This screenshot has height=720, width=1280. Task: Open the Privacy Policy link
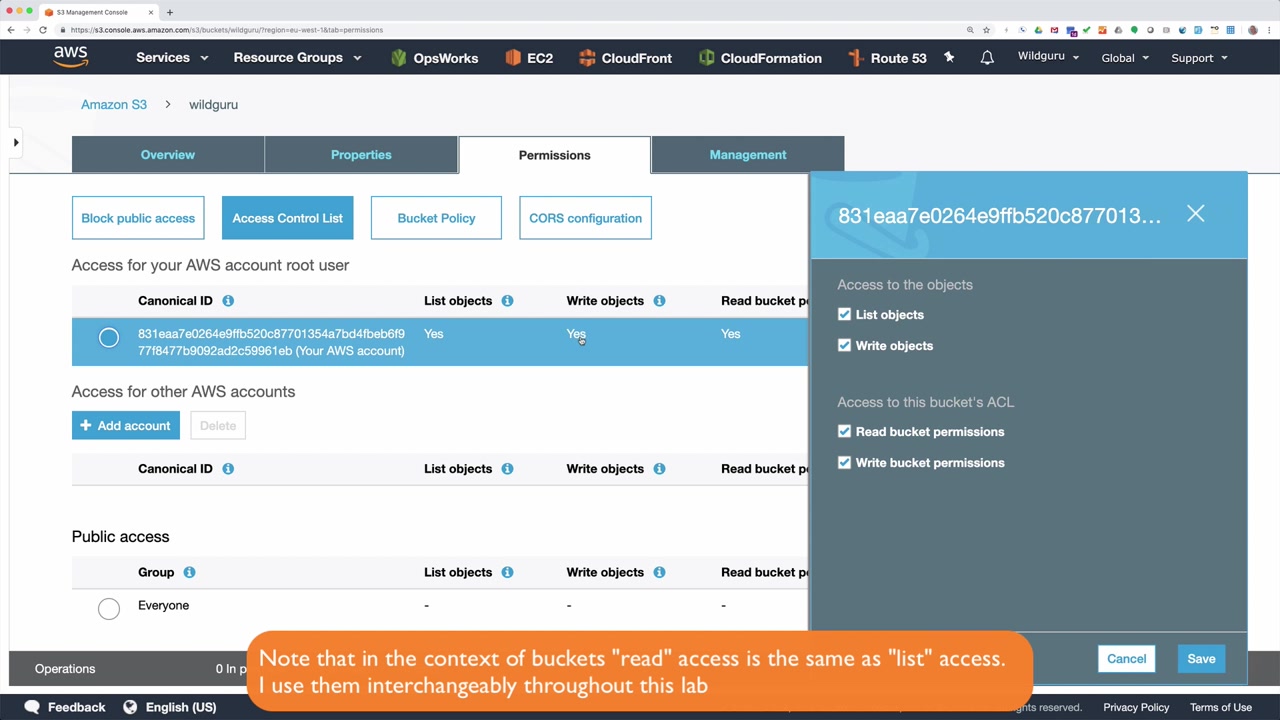[1136, 708]
